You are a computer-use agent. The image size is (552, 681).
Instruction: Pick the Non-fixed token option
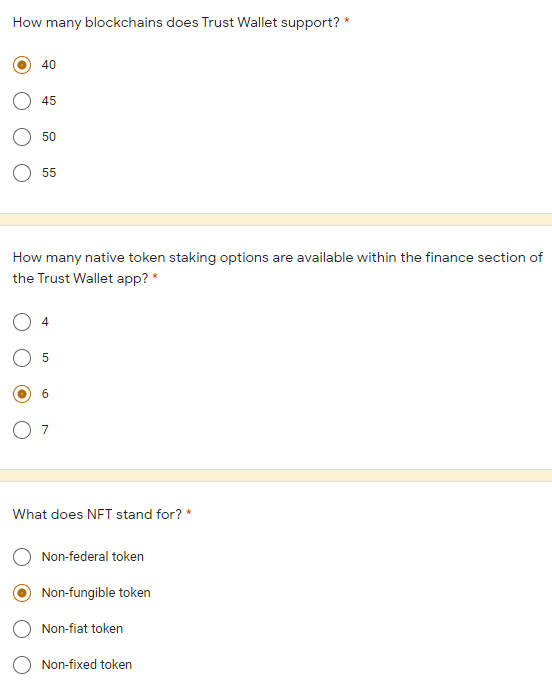(x=22, y=665)
